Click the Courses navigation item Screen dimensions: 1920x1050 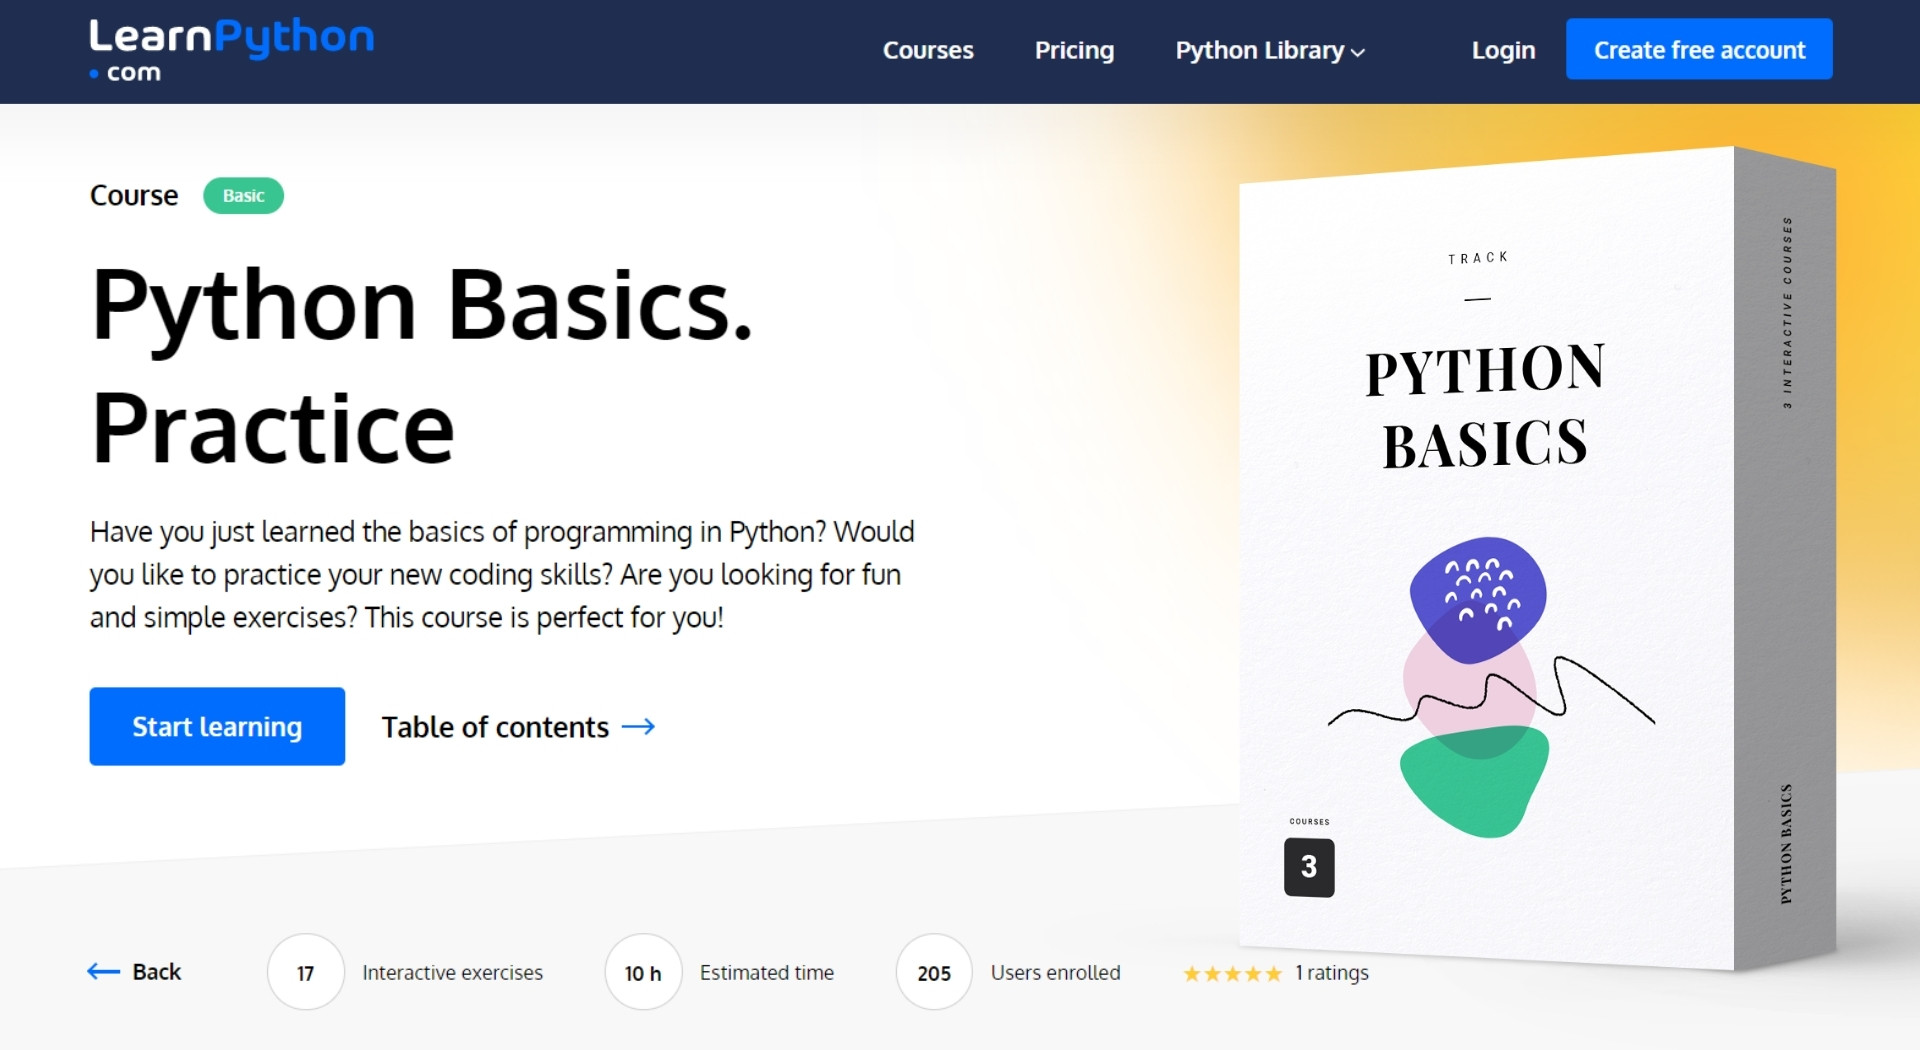click(928, 50)
